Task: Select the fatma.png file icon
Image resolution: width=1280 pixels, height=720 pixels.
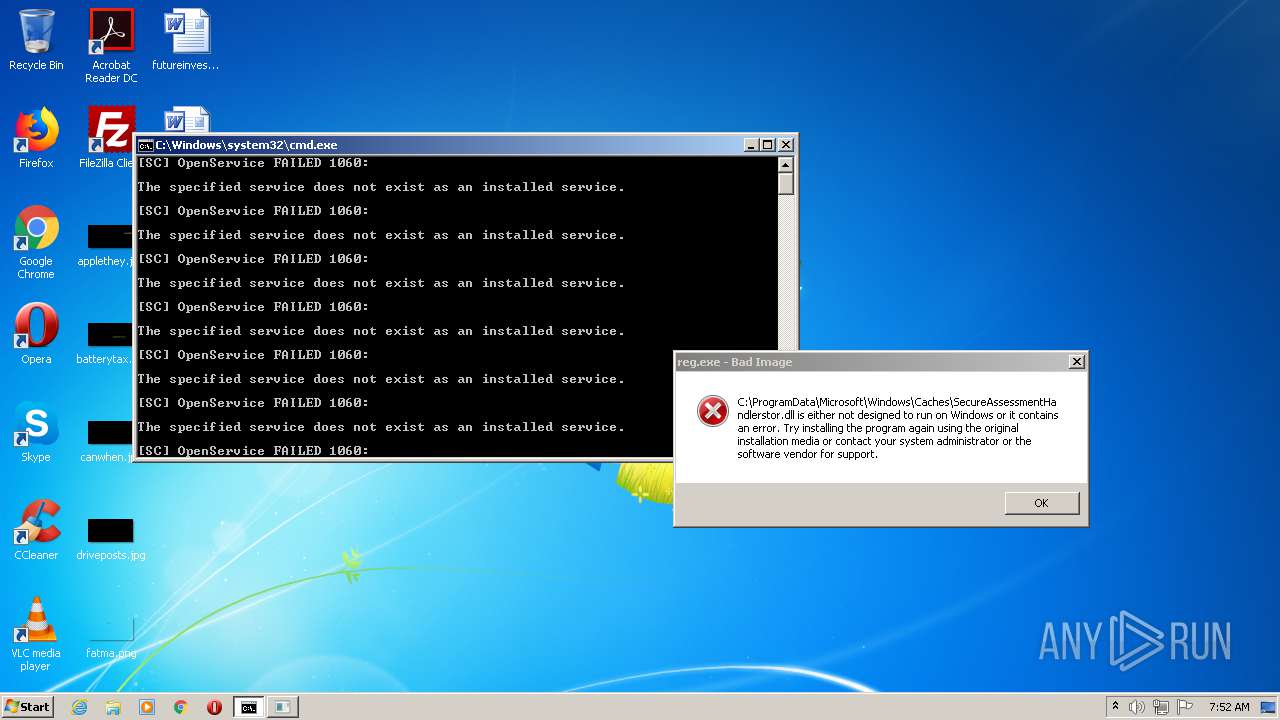Action: coord(110,638)
